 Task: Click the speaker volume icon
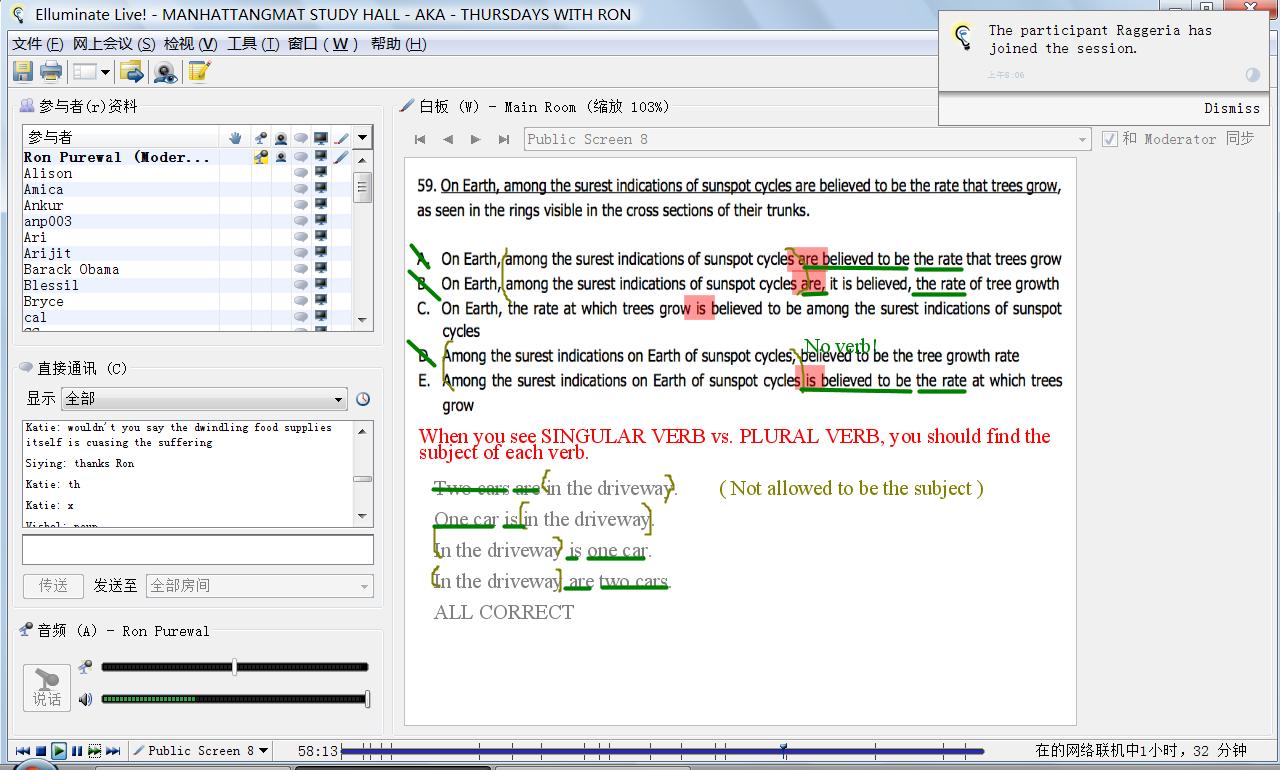86,699
